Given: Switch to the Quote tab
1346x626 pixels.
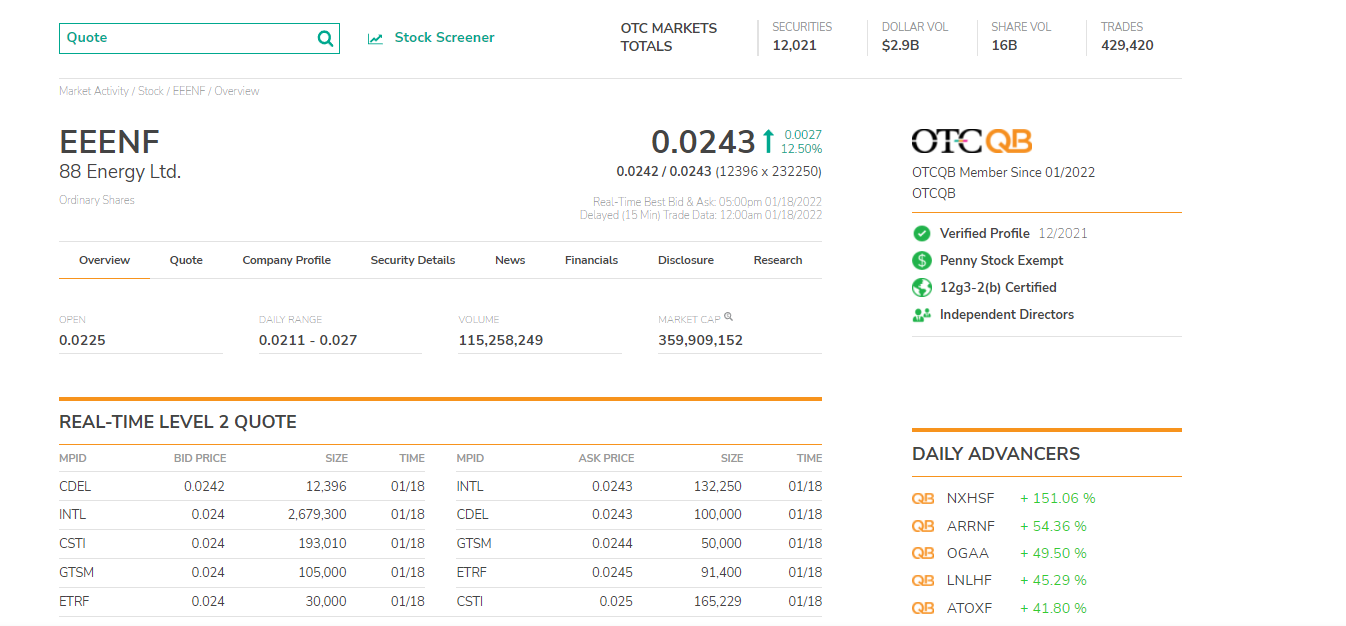Looking at the screenshot, I should 186,260.
